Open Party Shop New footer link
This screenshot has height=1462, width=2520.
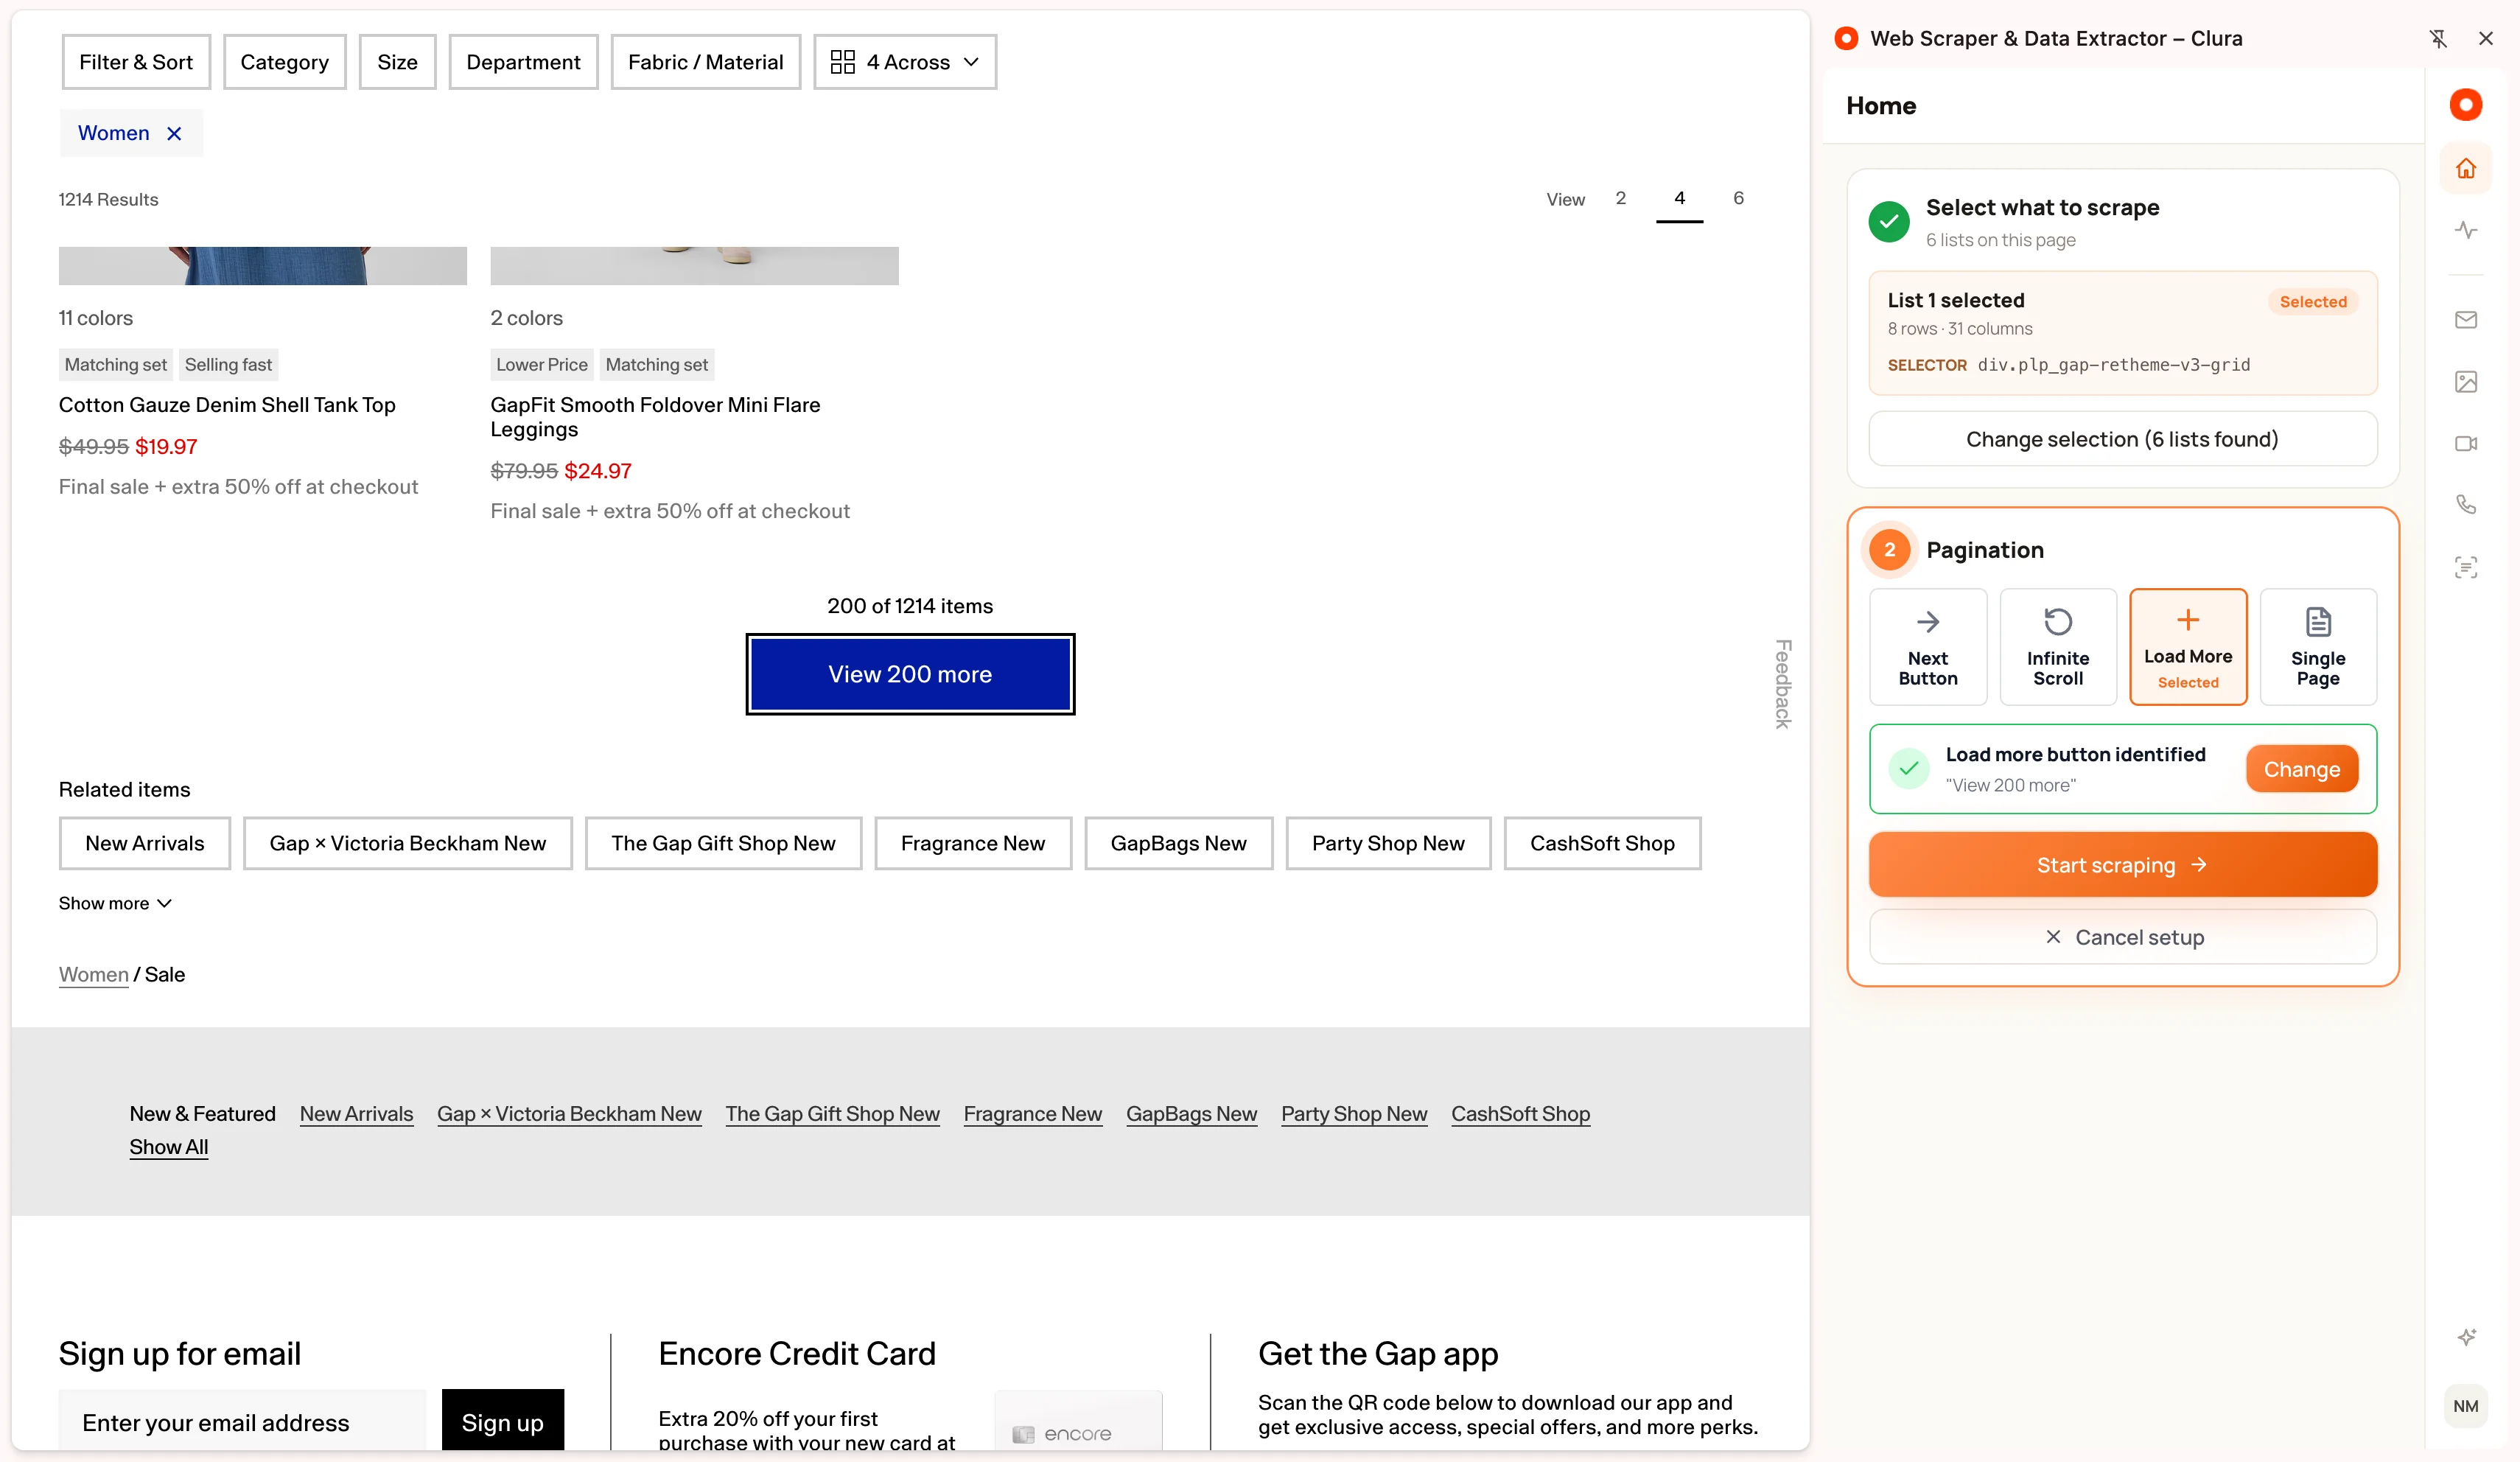pyautogui.click(x=1354, y=1113)
